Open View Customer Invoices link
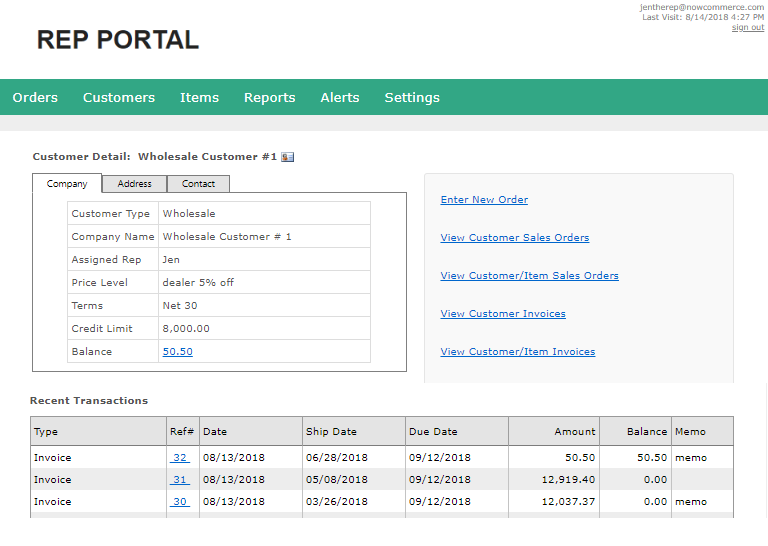768x546 pixels. tap(503, 314)
